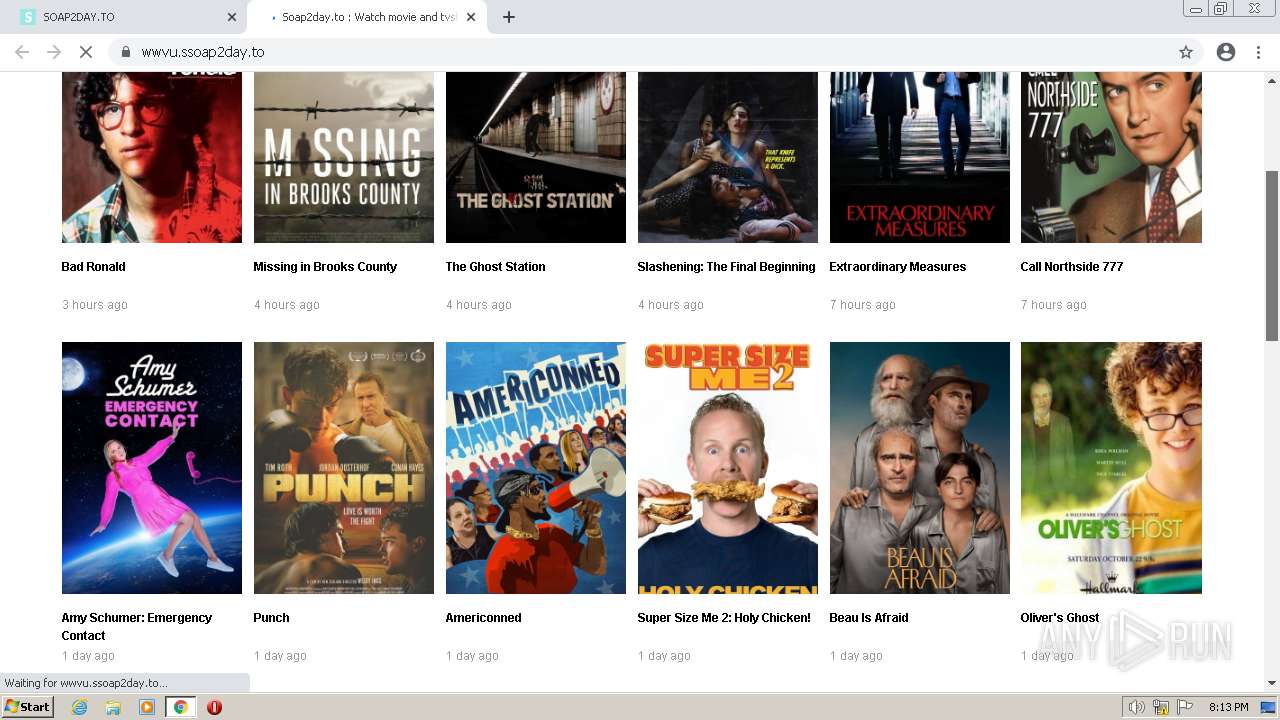Open the Bad Ronald poster
Screen dimensions: 1280x720
click(x=152, y=157)
